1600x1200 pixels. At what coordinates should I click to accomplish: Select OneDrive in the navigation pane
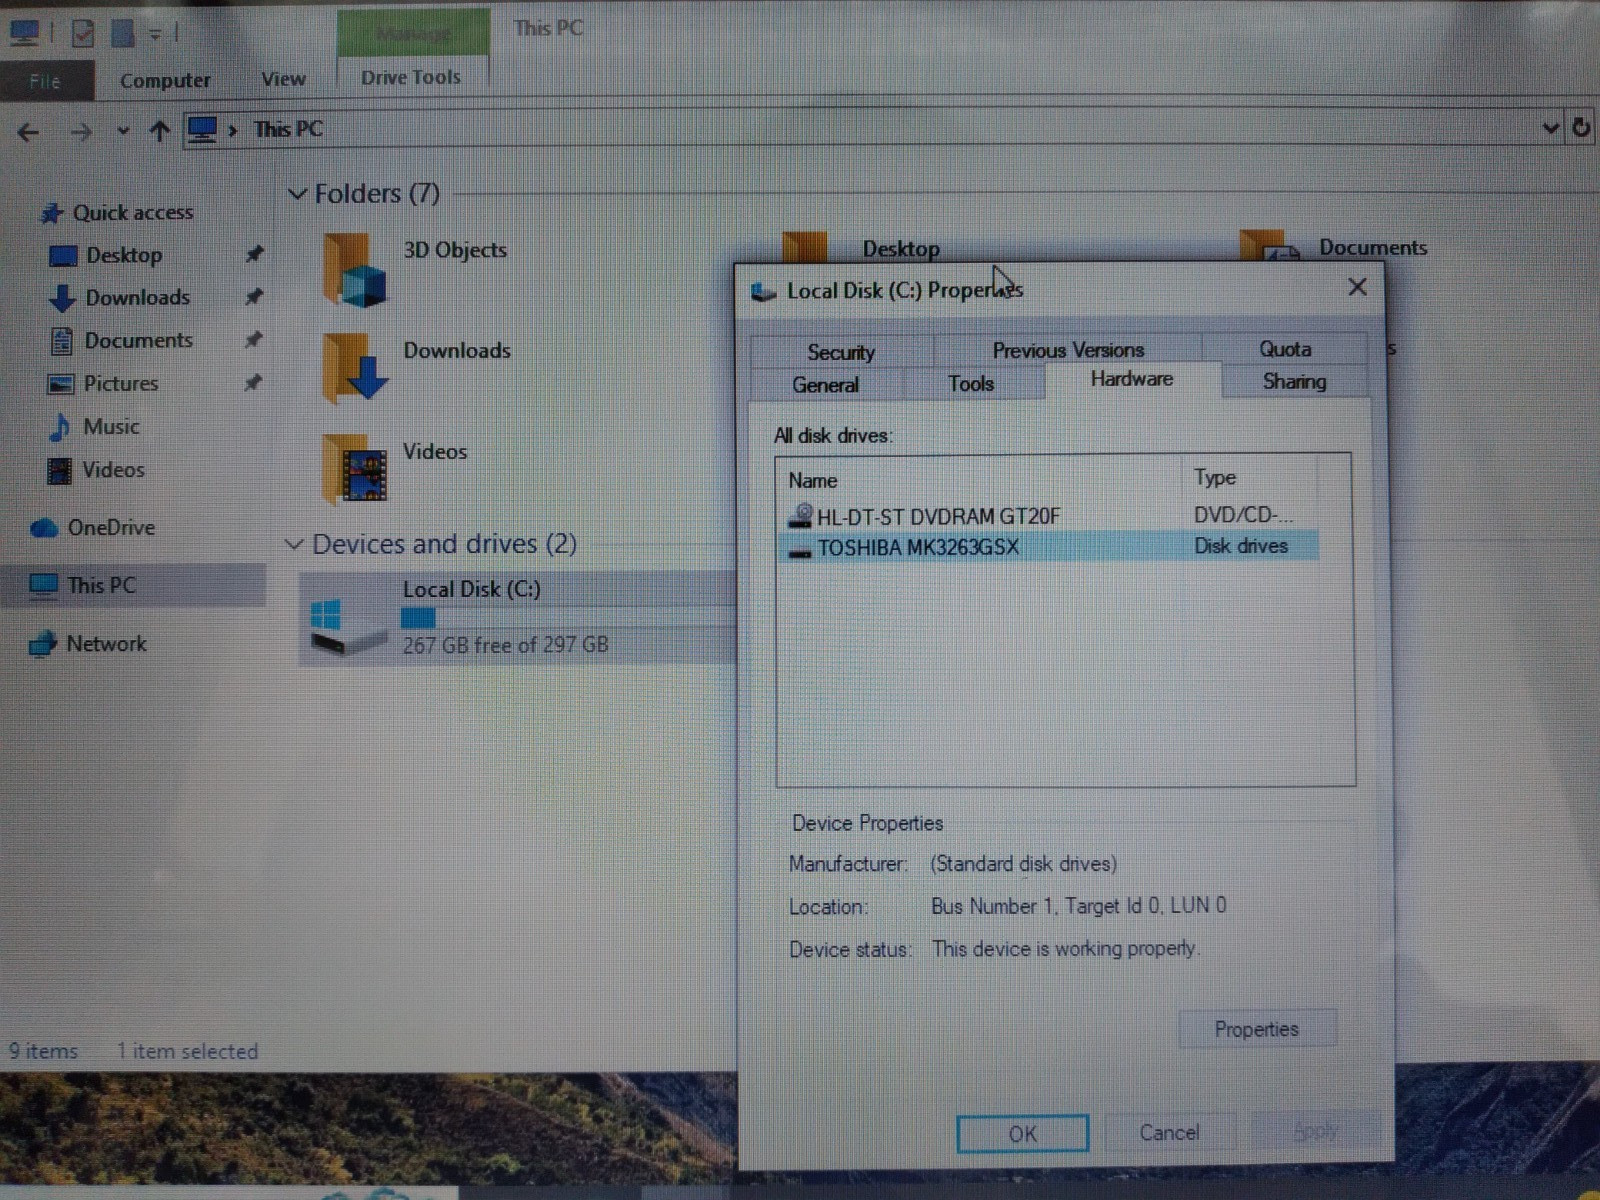[110, 527]
